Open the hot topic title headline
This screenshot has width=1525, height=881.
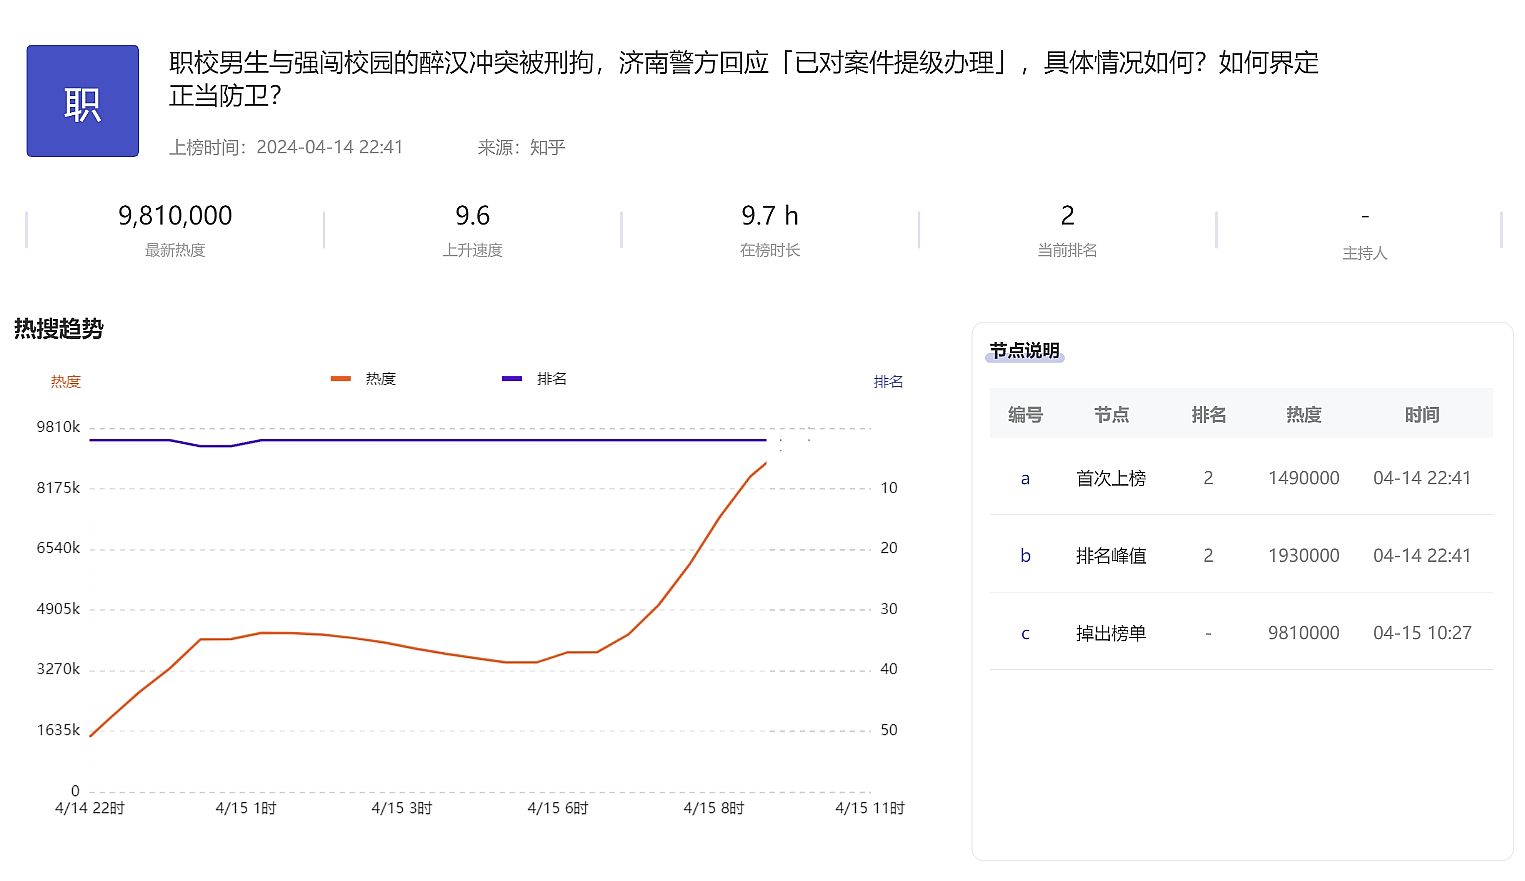tap(743, 79)
